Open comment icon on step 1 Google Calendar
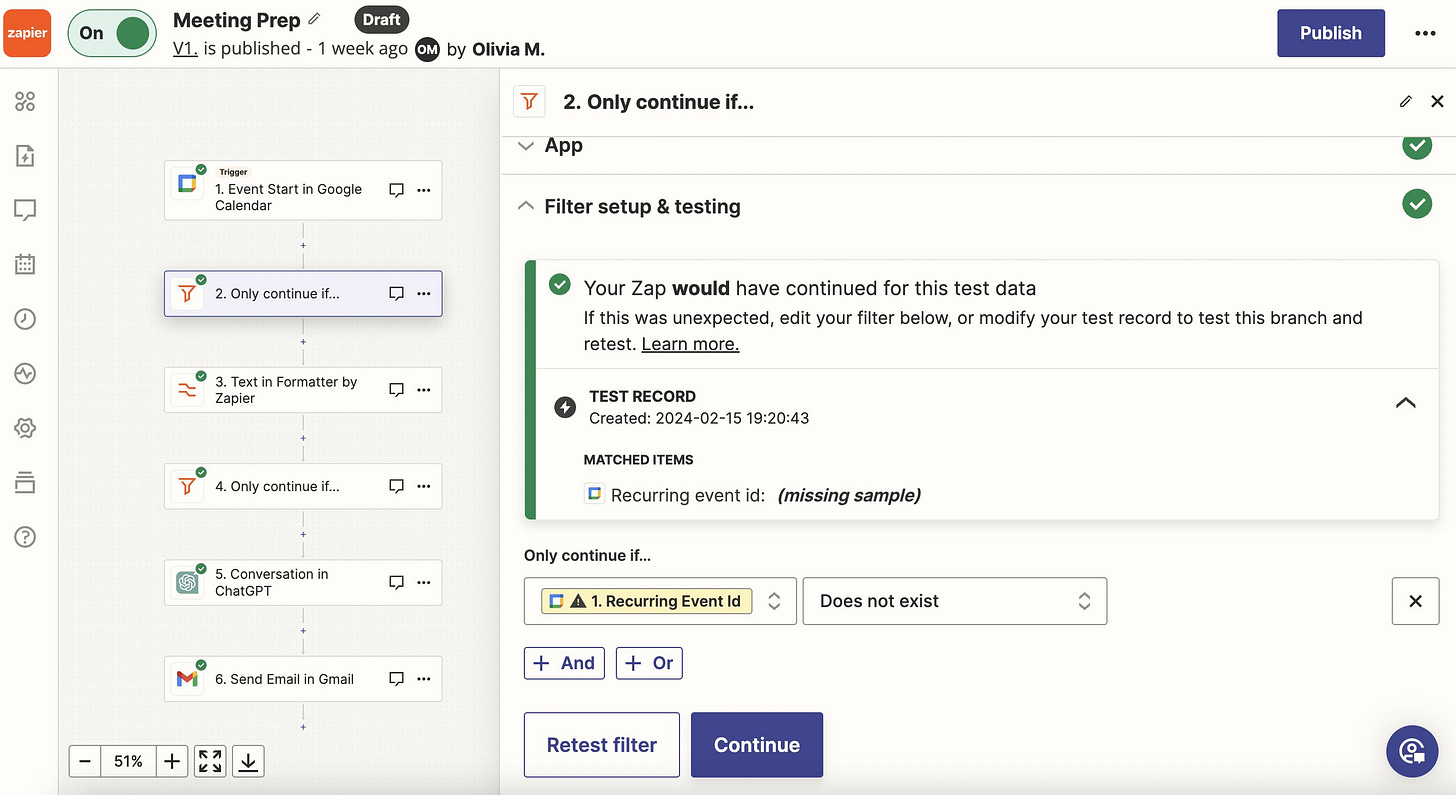The height and width of the screenshot is (795, 1456). (x=396, y=190)
